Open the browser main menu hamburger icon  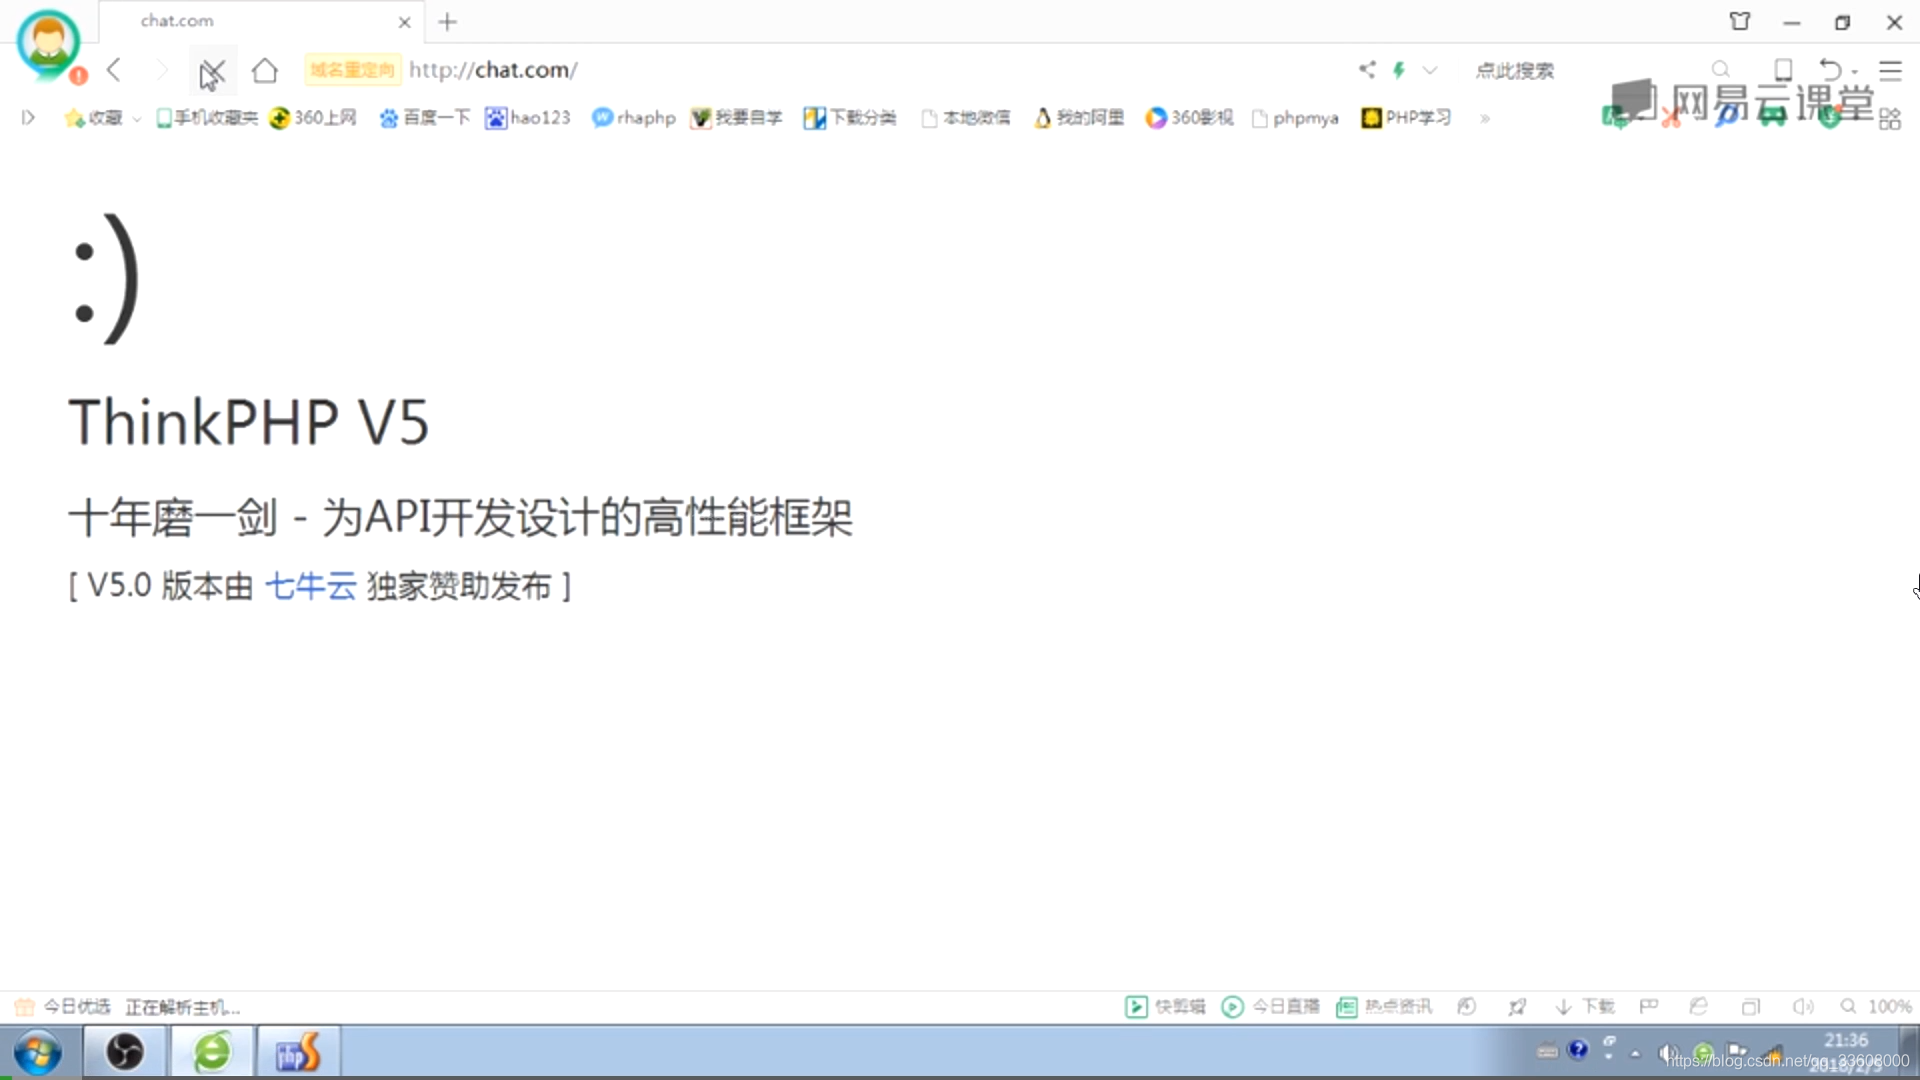coord(1890,70)
